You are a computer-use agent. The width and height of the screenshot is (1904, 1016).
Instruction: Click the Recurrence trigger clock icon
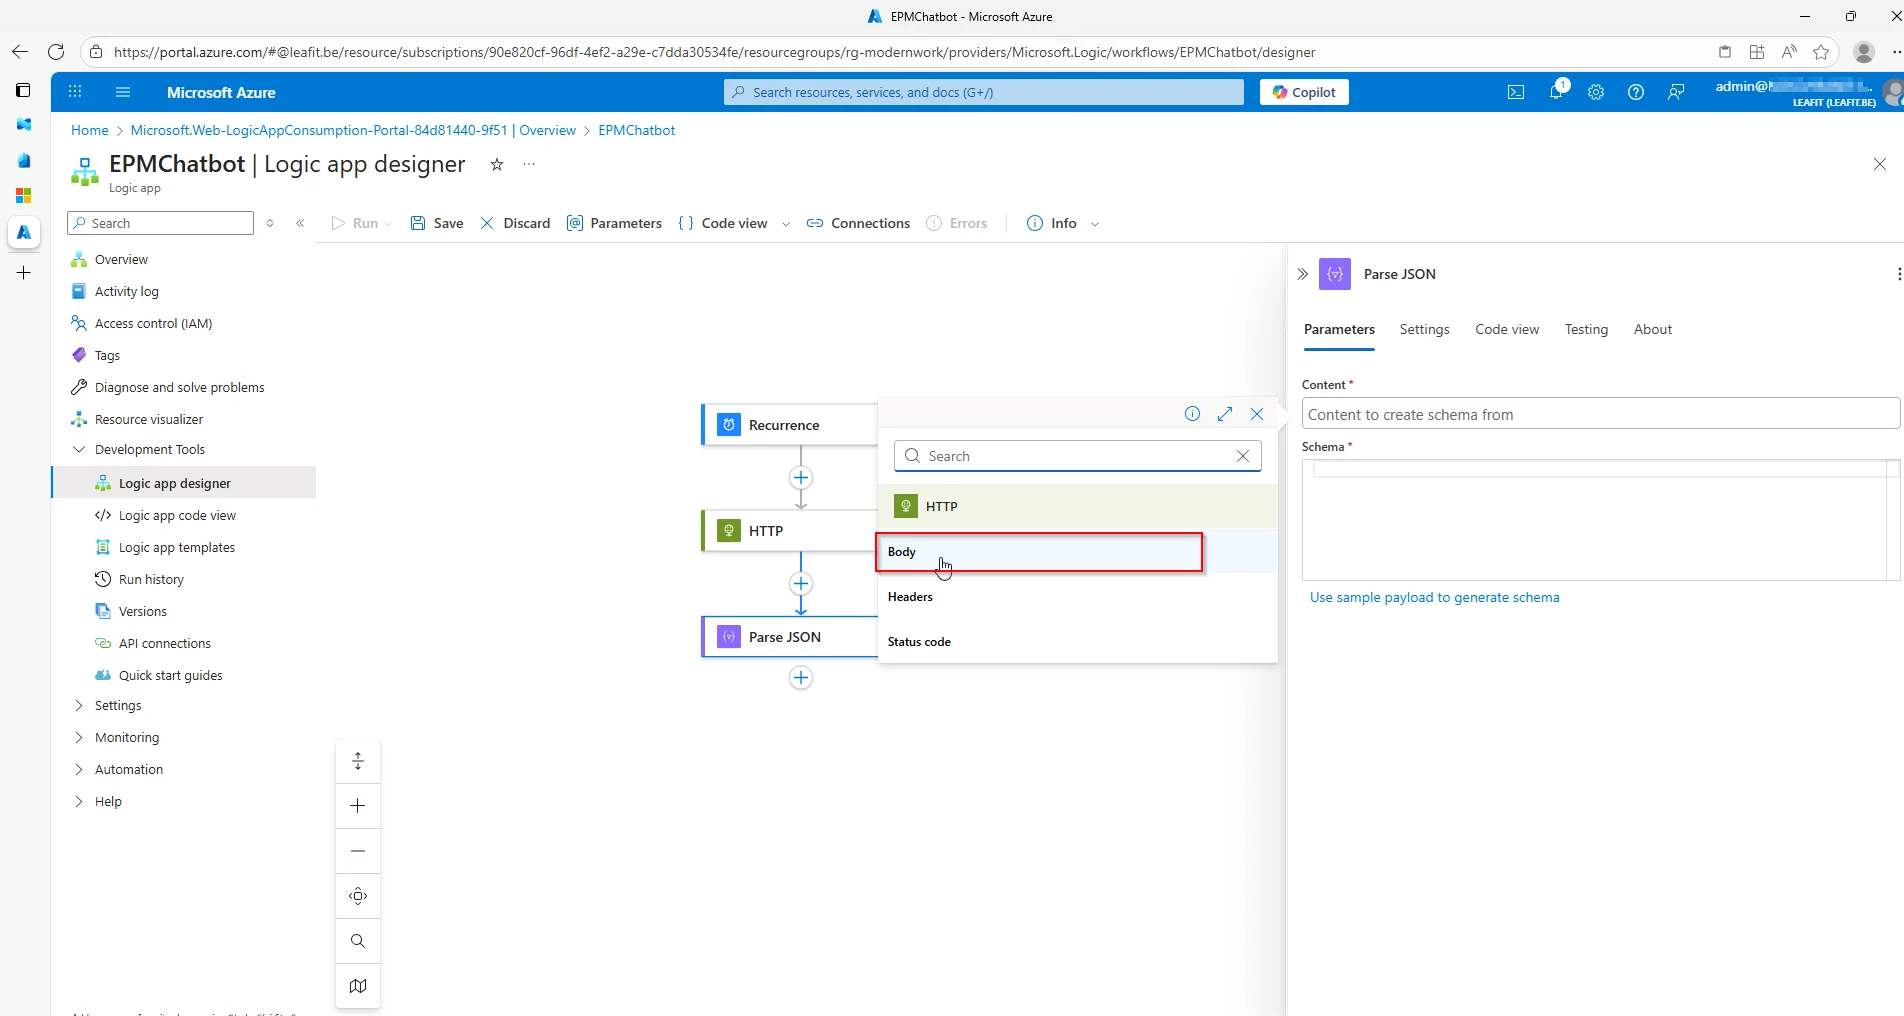729,425
